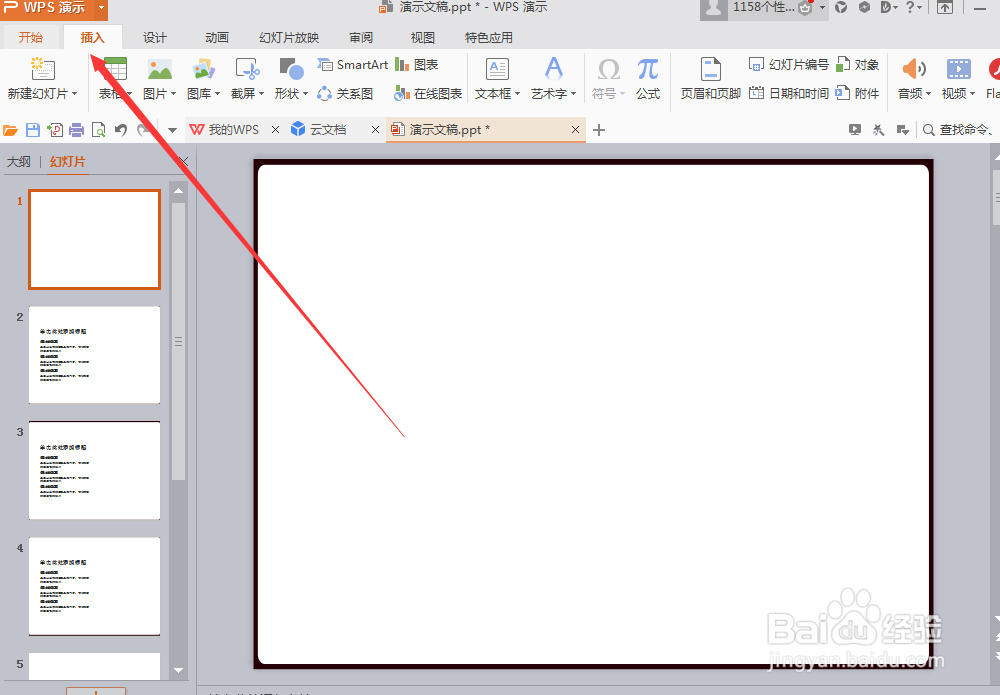Click the Open folder icon in quick toolbar

(x=10, y=130)
